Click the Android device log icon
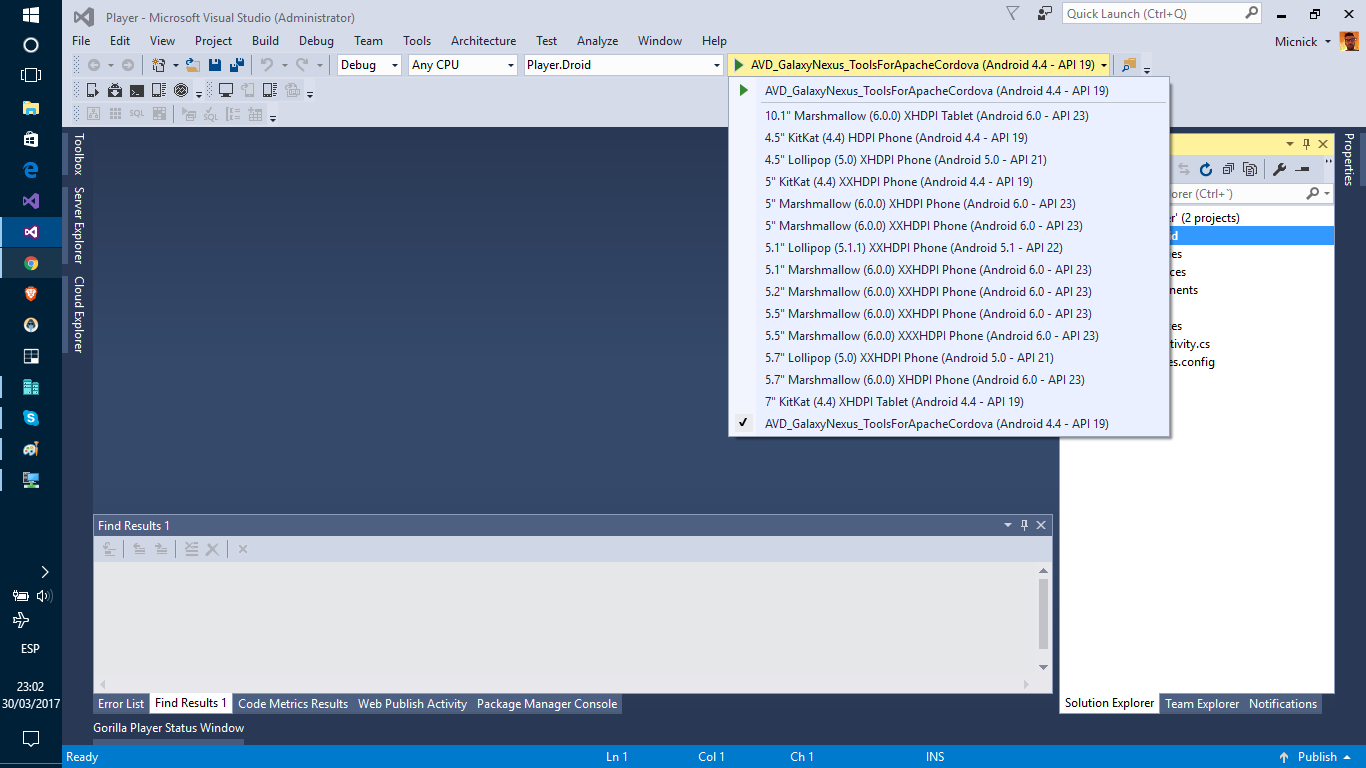 point(159,90)
